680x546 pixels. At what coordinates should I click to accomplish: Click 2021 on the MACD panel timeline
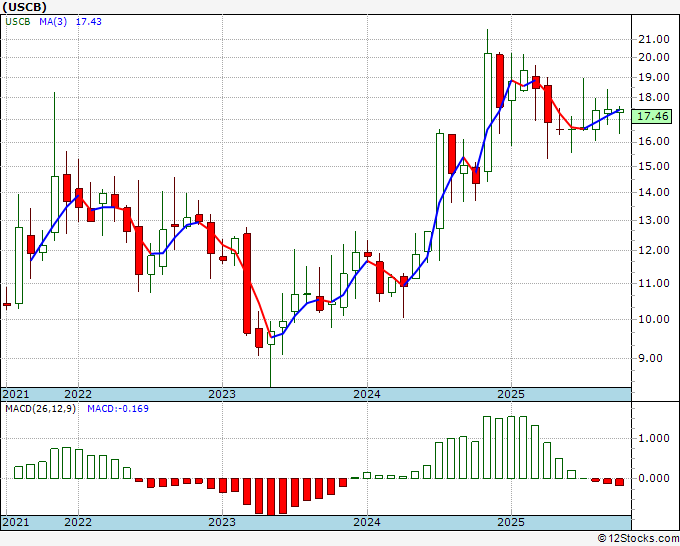(x=16, y=522)
